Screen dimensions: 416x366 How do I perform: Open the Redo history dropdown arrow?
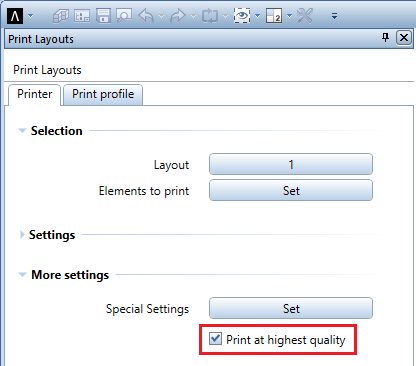[x=193, y=16]
